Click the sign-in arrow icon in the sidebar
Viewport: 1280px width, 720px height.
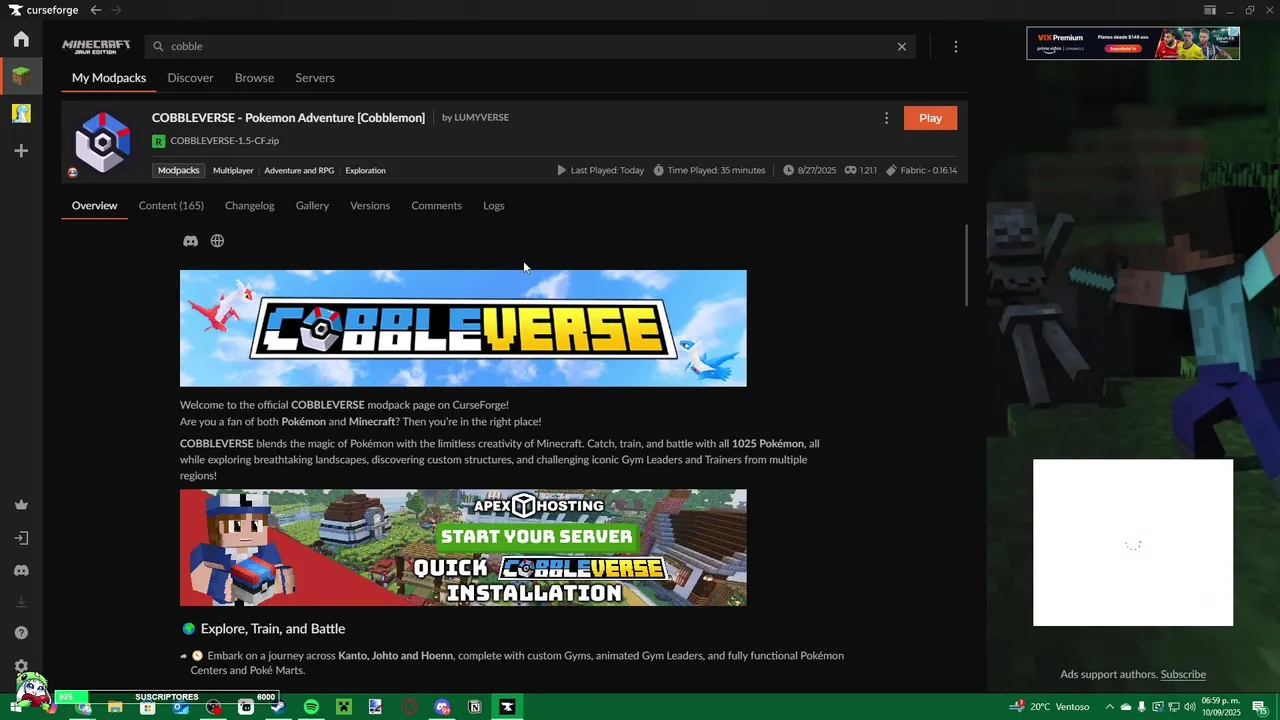tap(21, 538)
